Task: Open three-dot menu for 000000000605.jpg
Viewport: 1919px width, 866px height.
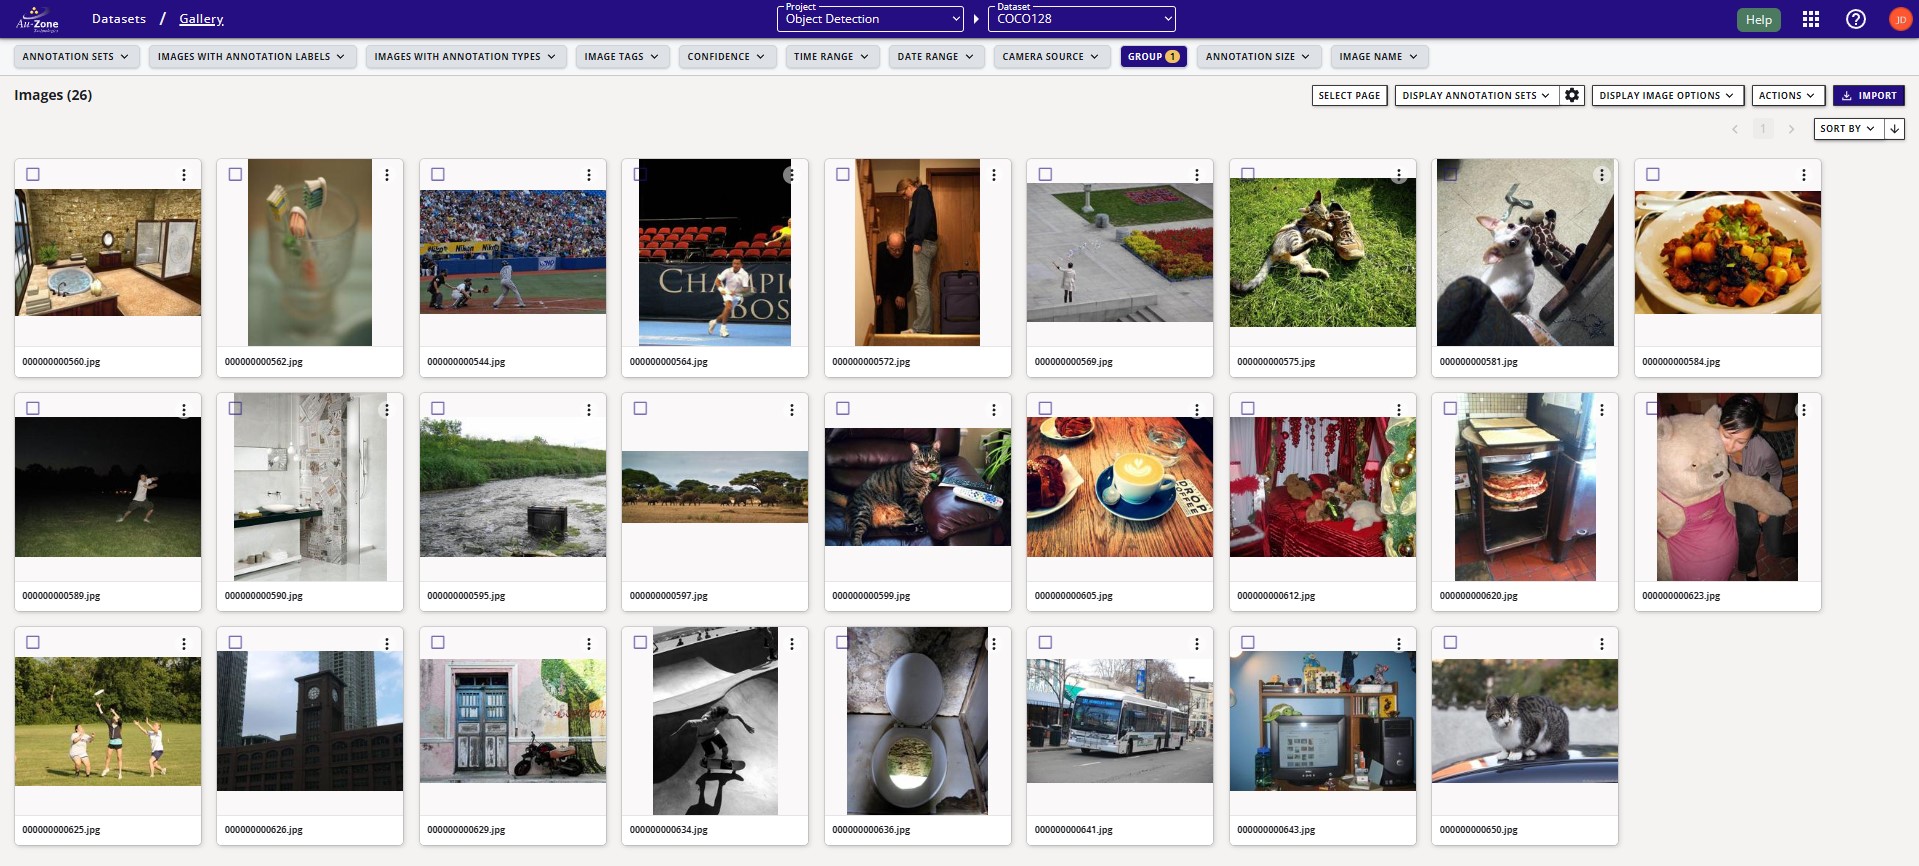Action: coord(1196,409)
